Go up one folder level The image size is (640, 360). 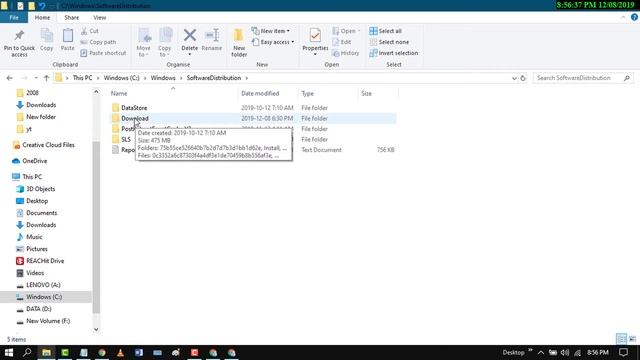click(x=46, y=78)
